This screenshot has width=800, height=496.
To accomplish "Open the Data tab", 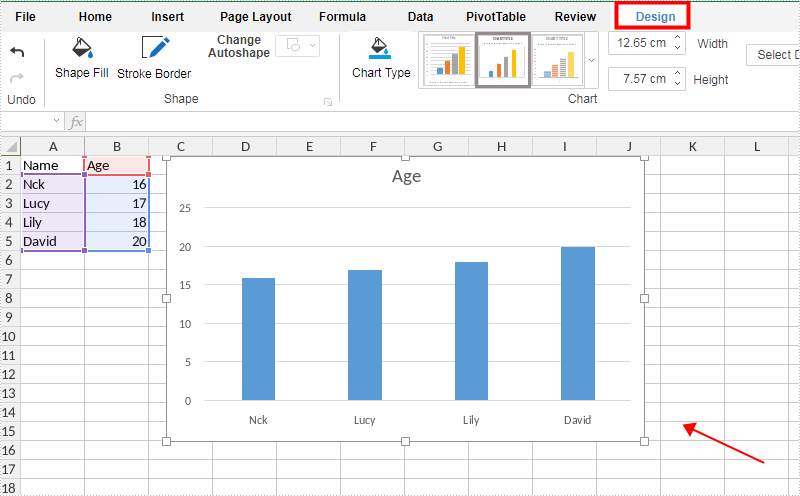I will pos(420,17).
